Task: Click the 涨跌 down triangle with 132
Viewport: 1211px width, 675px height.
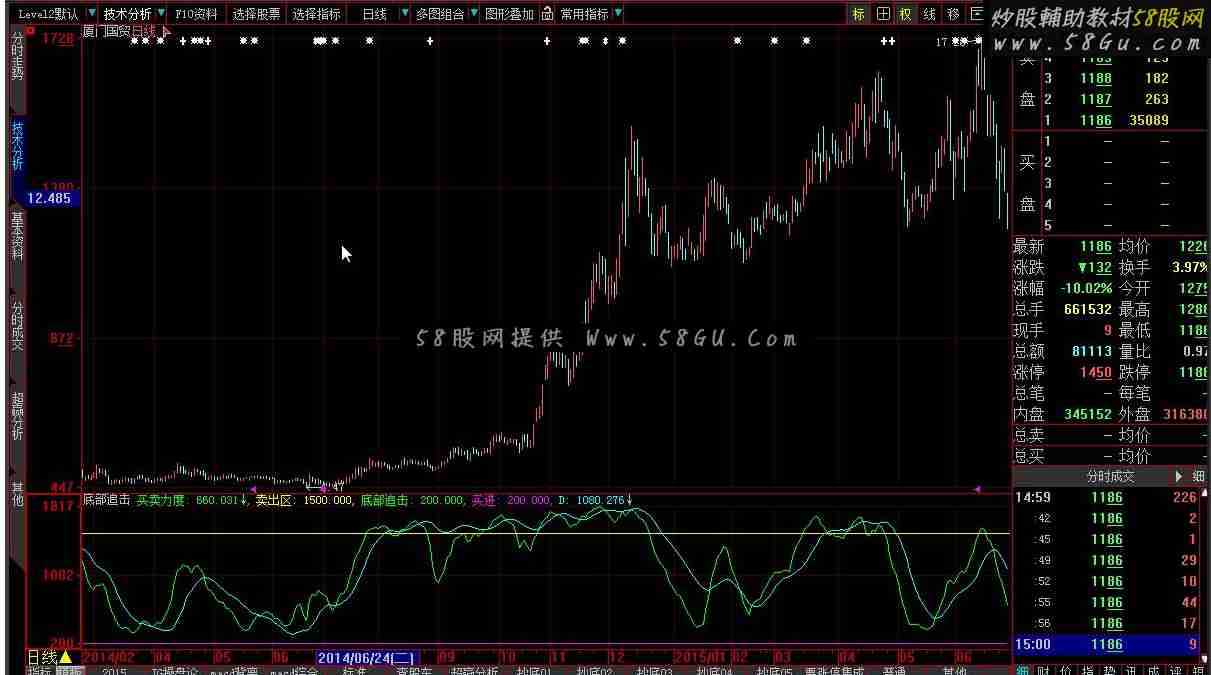Action: pos(1094,267)
